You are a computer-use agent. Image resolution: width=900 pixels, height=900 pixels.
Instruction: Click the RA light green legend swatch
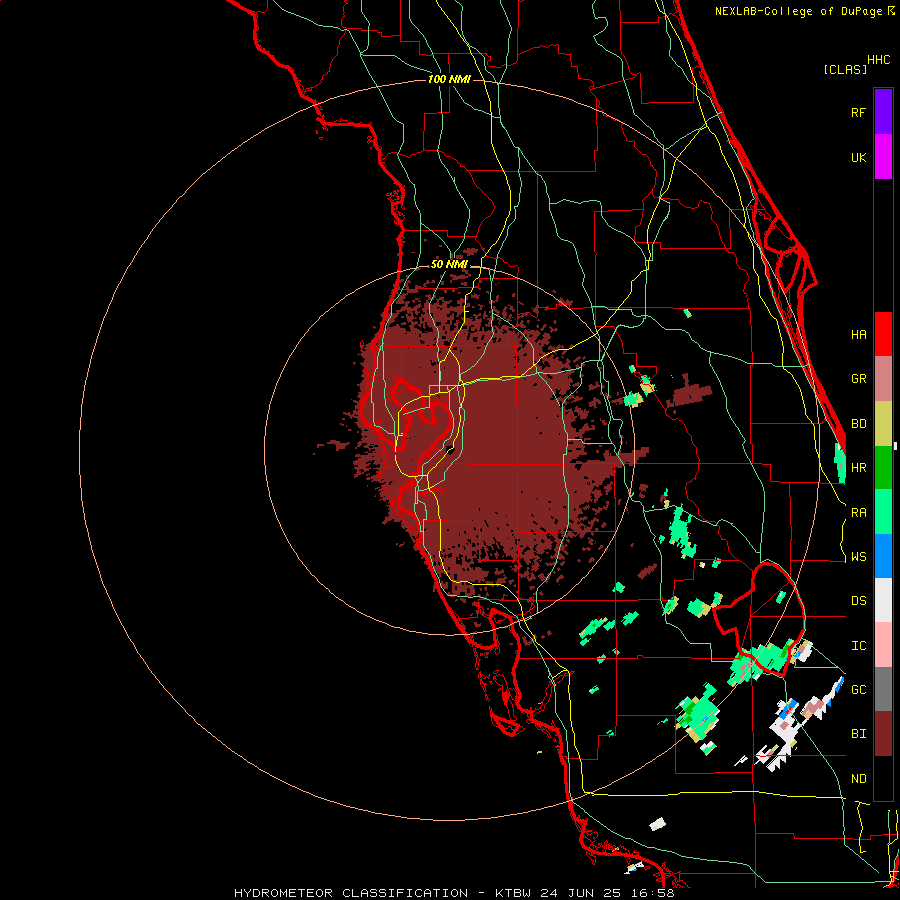(883, 512)
